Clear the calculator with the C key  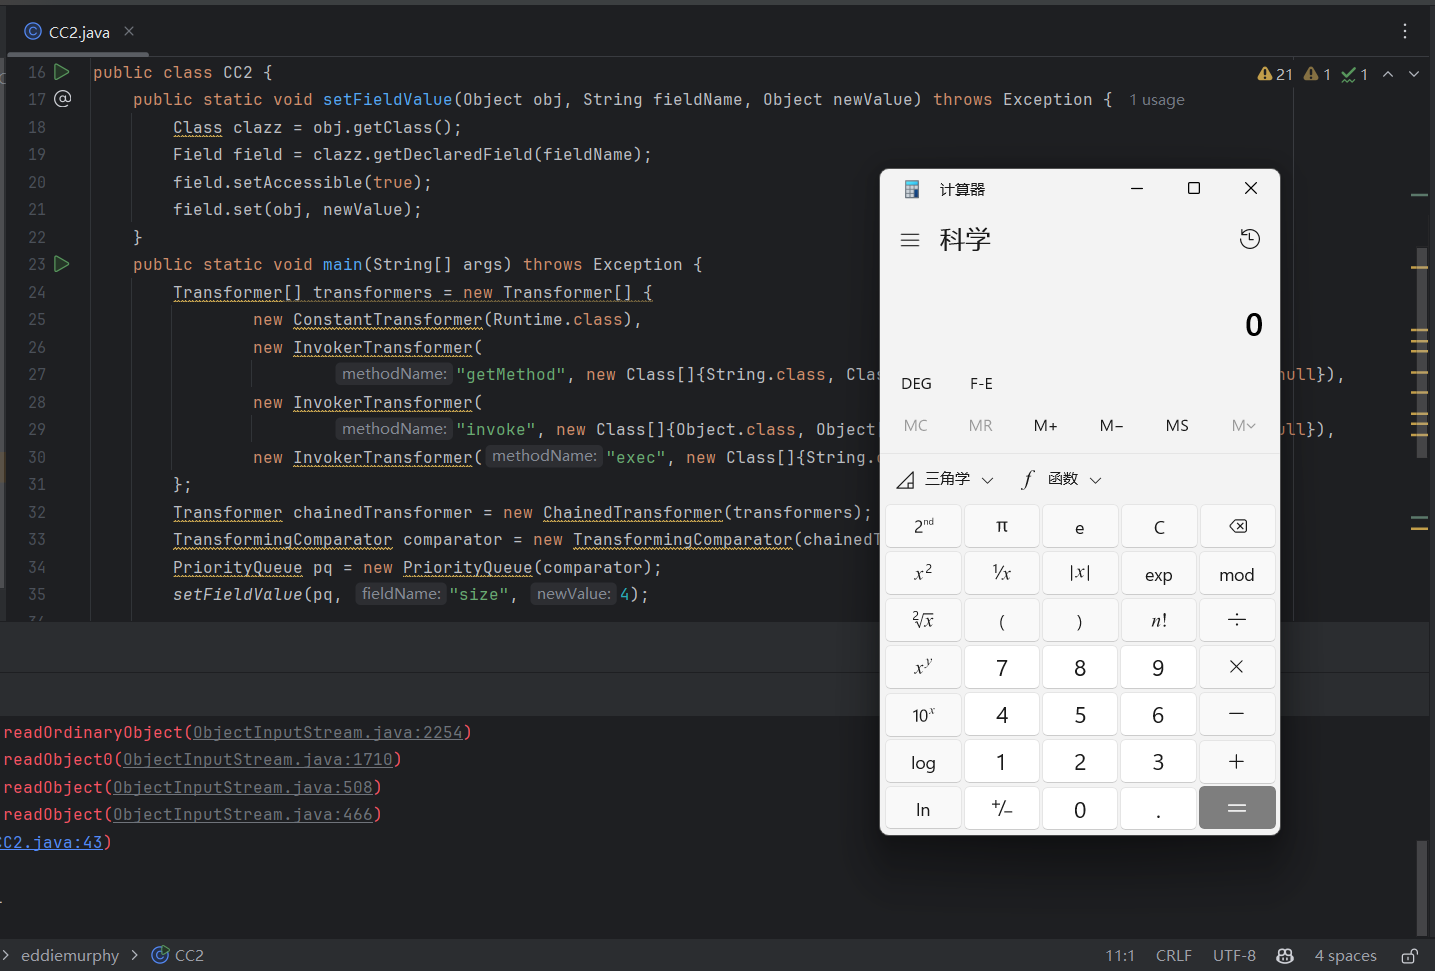pyautogui.click(x=1159, y=527)
